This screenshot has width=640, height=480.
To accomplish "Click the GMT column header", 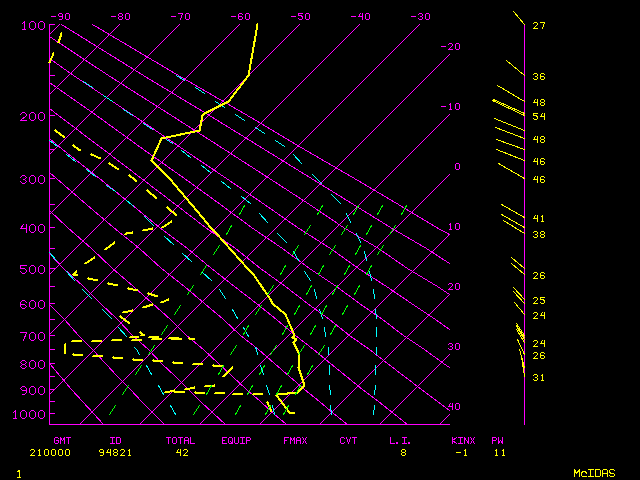I will click(62, 440).
